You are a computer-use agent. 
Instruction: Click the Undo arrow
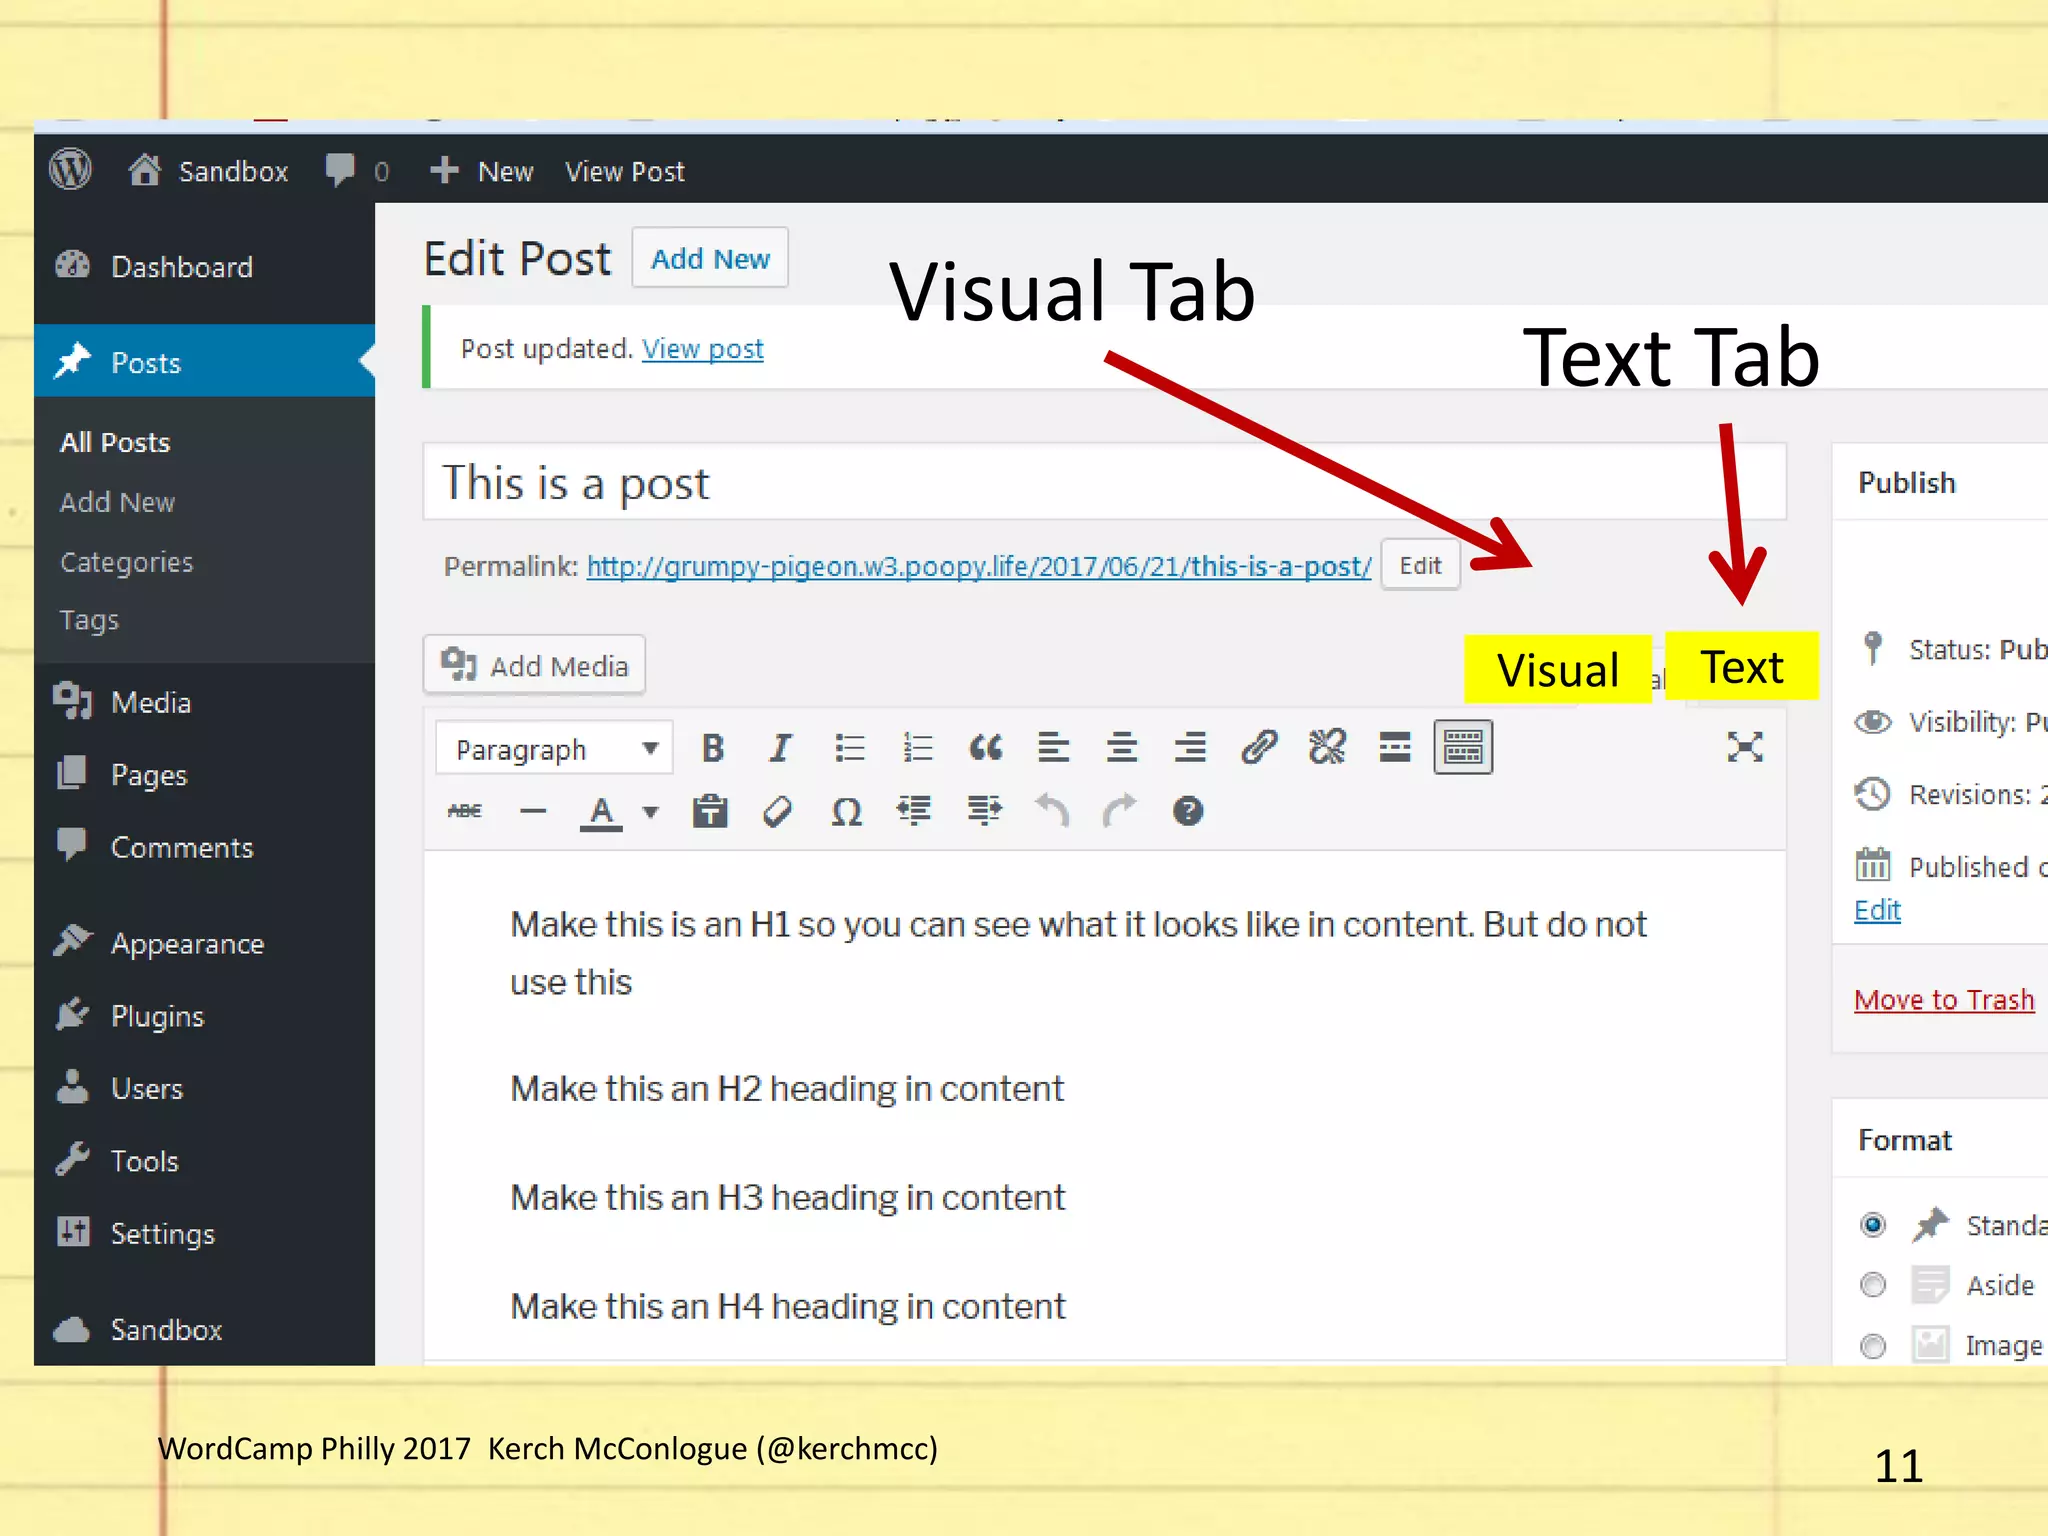1052,811
